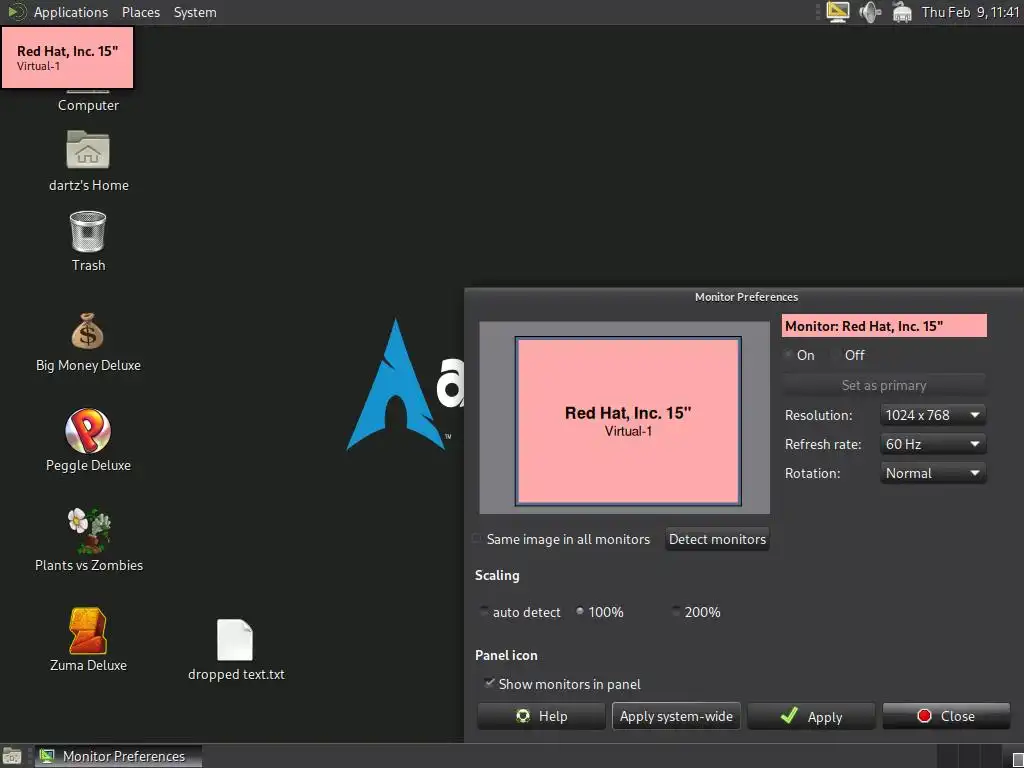Click the Apply system-wide button
This screenshot has width=1024, height=768.
676,716
